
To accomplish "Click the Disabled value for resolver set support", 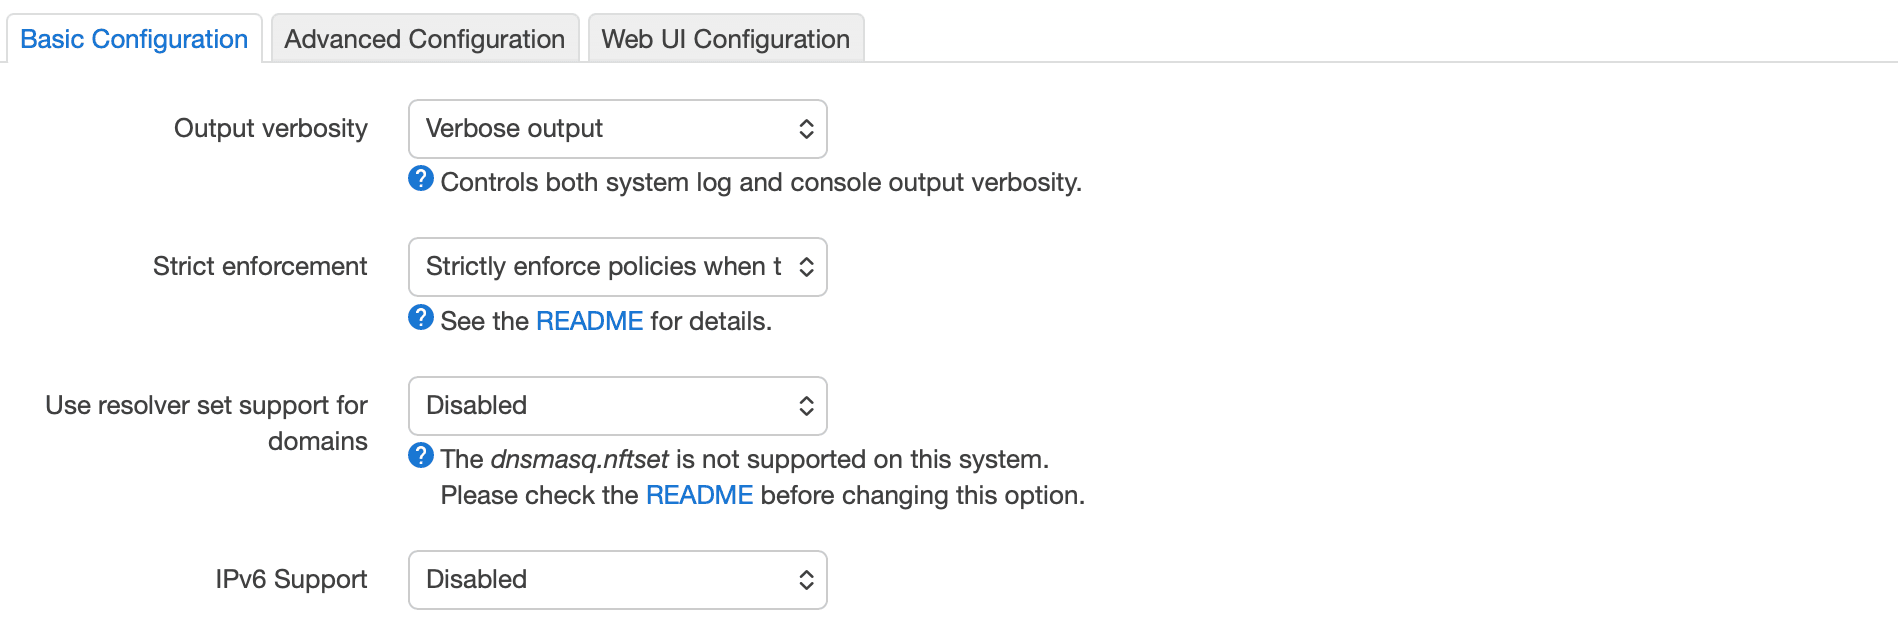I will [x=475, y=406].
